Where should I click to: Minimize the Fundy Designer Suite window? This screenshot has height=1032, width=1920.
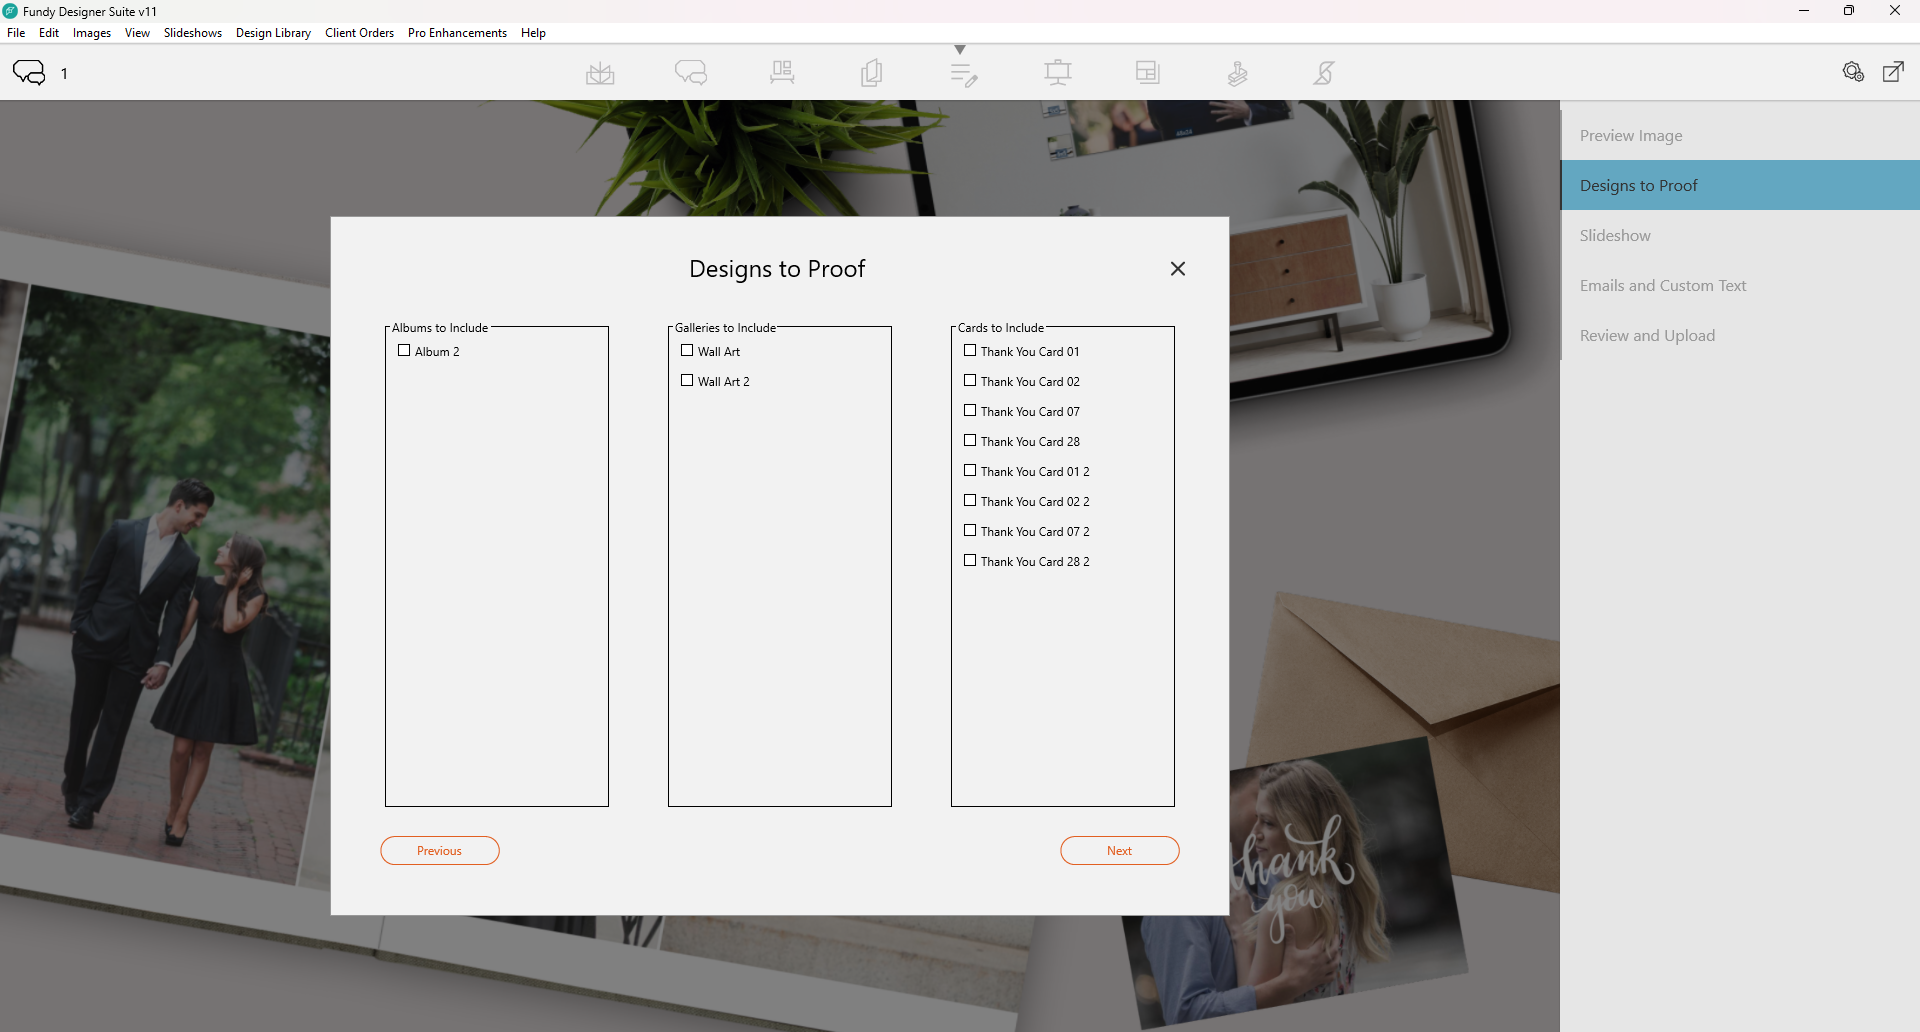[x=1804, y=11]
